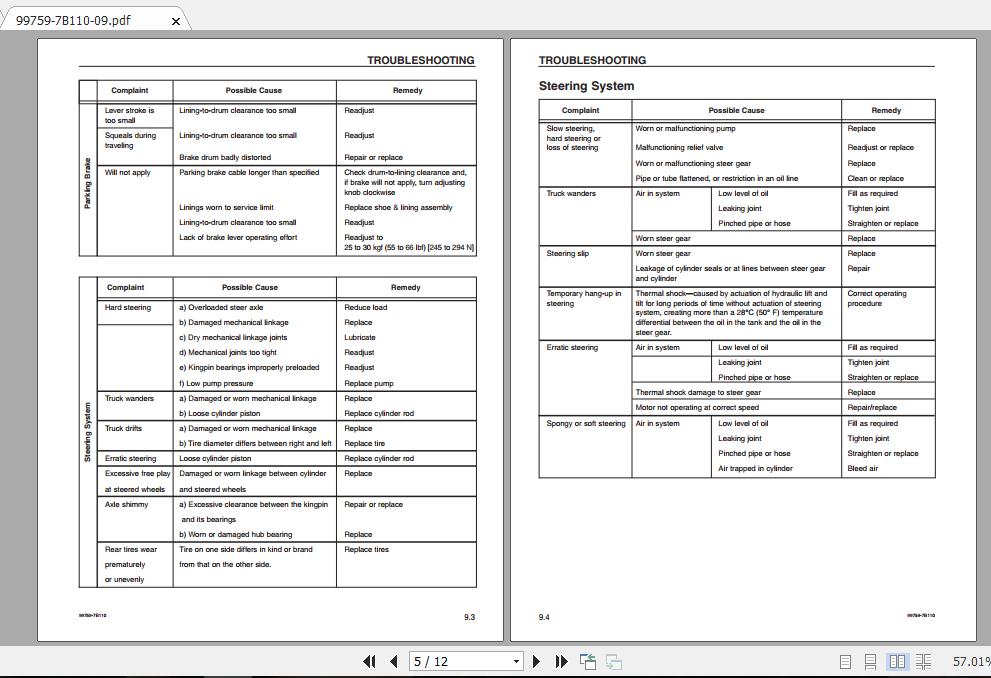Click 'Lever stroke is too small' complaint
Screen dimensions: 991x678
pos(129,115)
